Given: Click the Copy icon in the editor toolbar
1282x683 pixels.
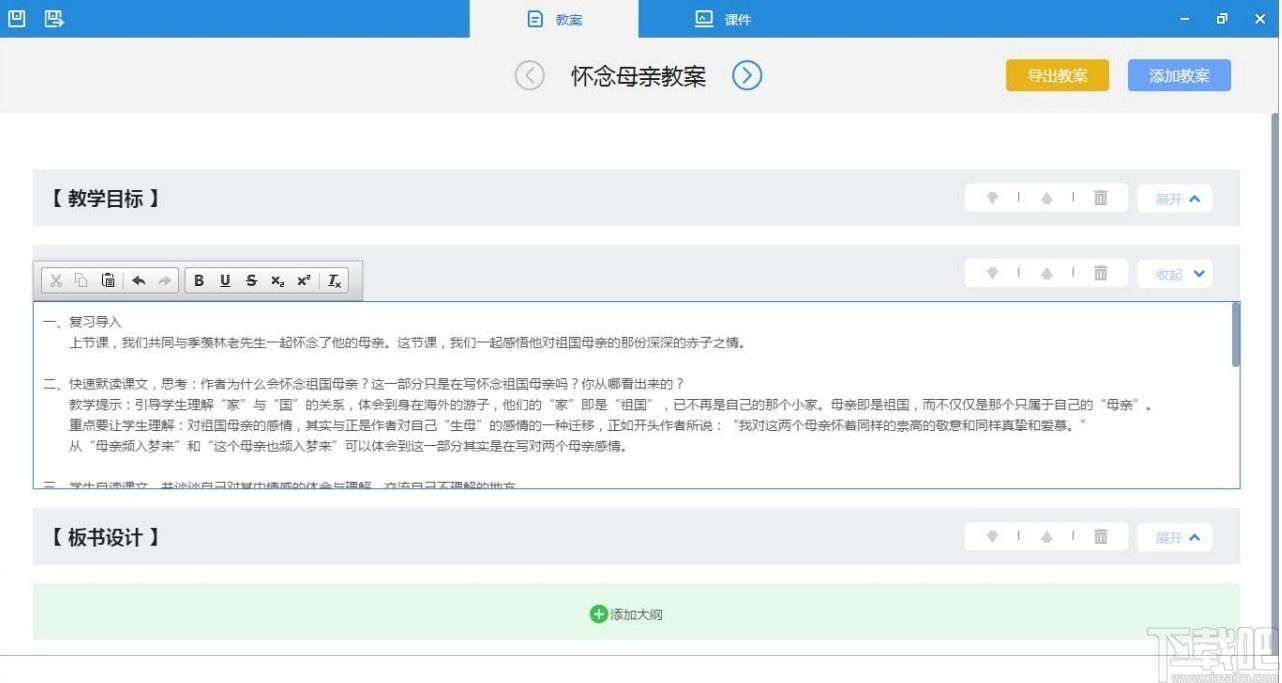Looking at the screenshot, I should click(x=82, y=281).
